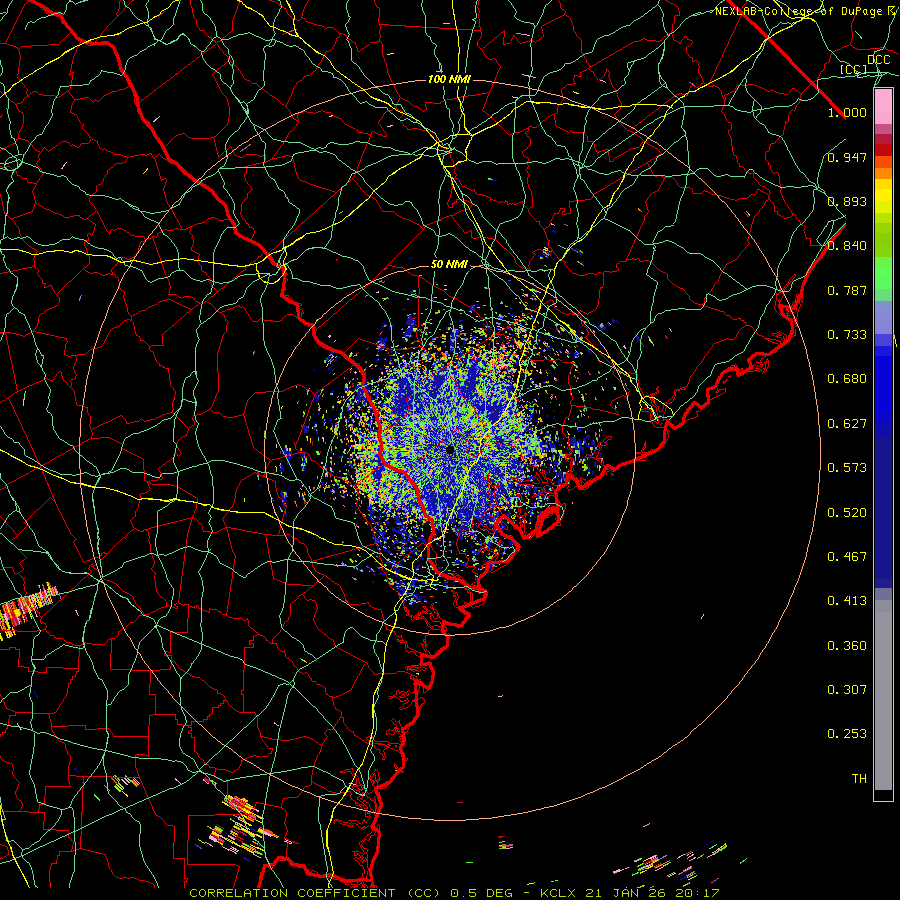Viewport: 900px width, 900px height.
Task: Click the 0.733 scale value
Action: pyautogui.click(x=847, y=335)
